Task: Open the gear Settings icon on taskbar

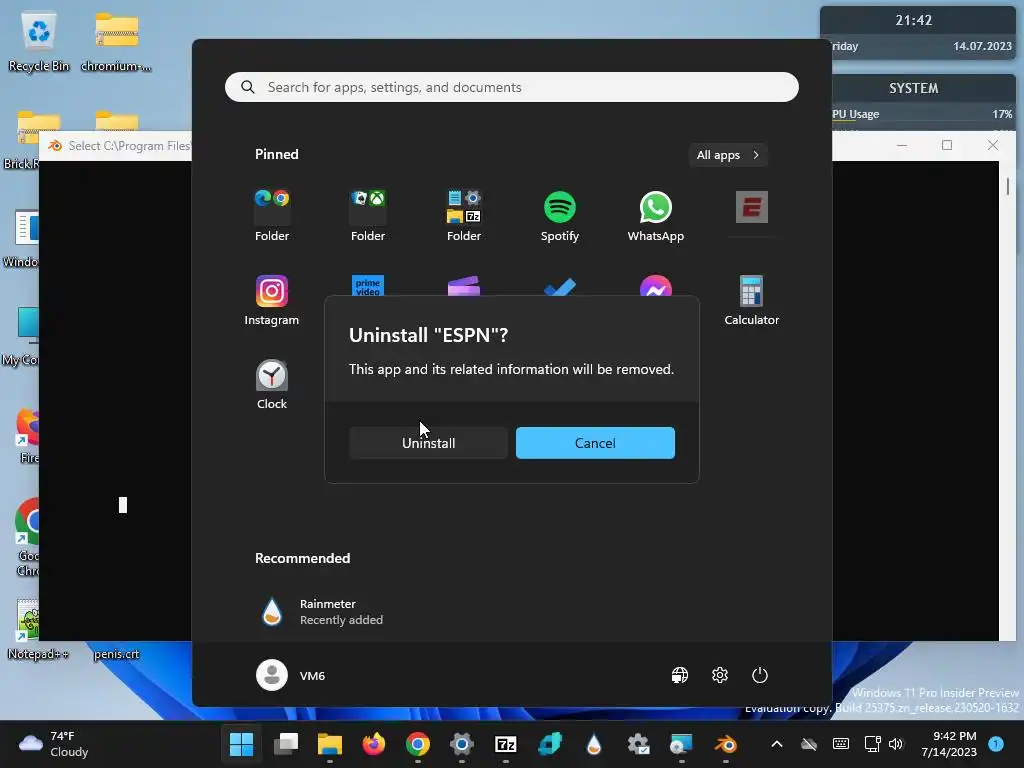Action: 638,744
